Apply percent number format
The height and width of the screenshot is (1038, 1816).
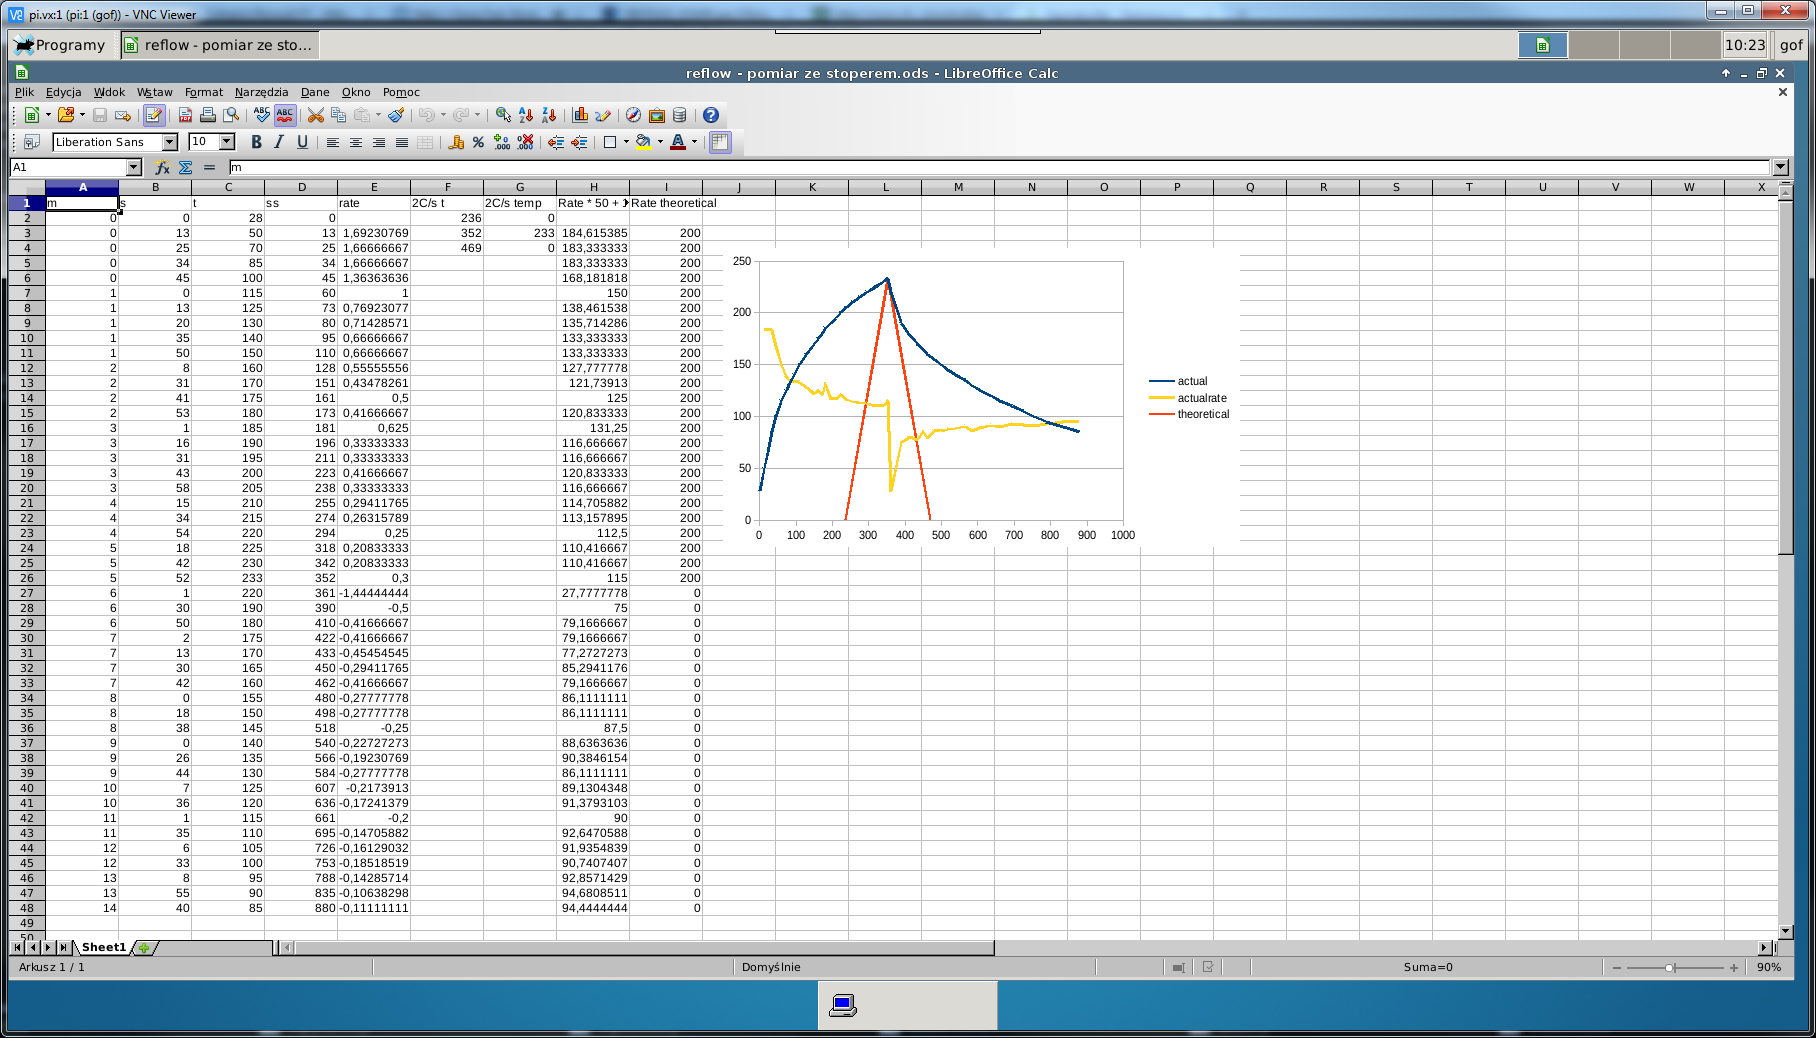pyautogui.click(x=479, y=142)
